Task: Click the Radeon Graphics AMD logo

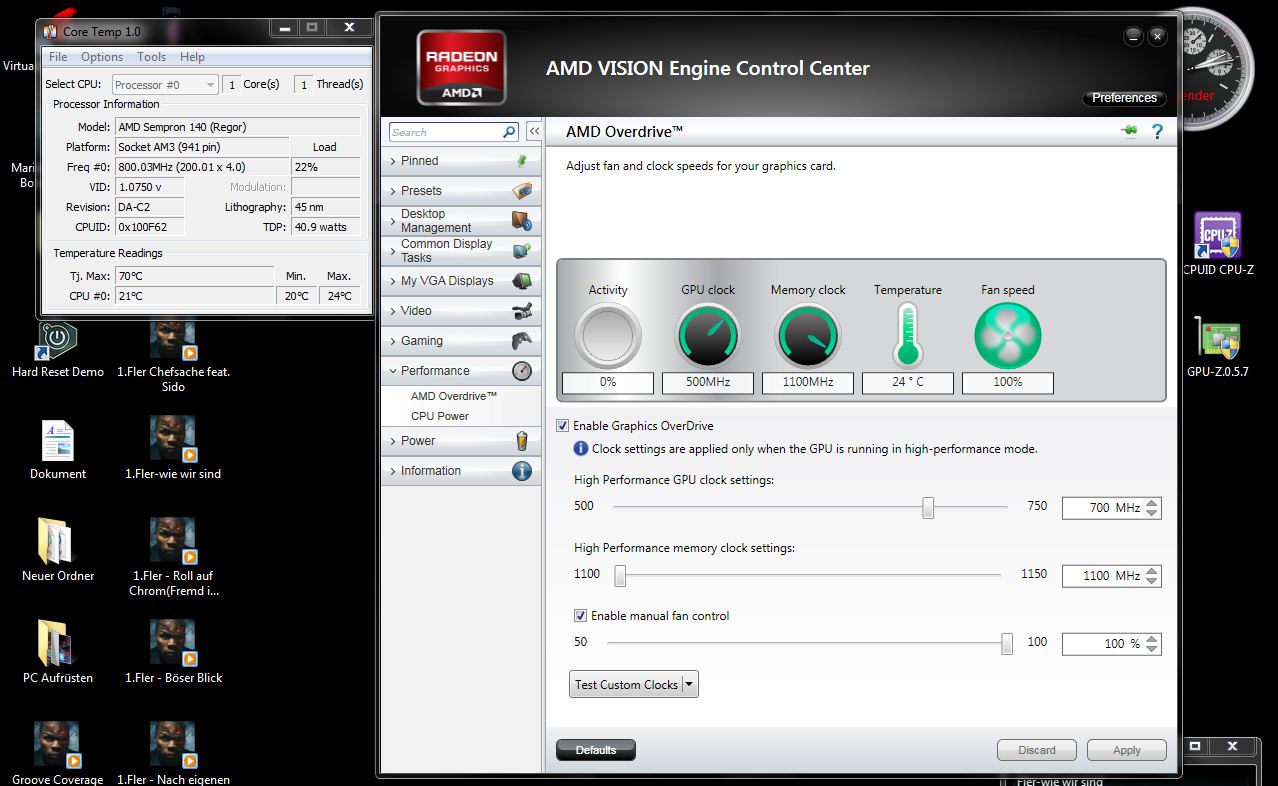Action: click(461, 67)
